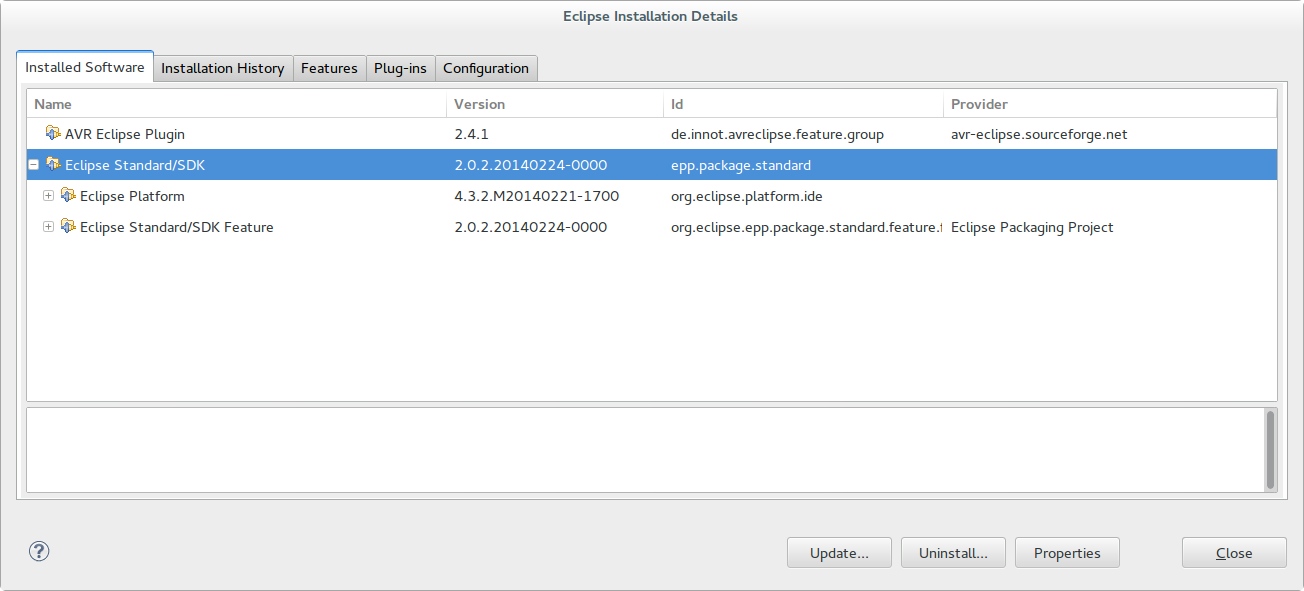Screen dimensions: 1304x591
Task: Click org.eclipse.platform.ide id cell
Action: (x=747, y=196)
